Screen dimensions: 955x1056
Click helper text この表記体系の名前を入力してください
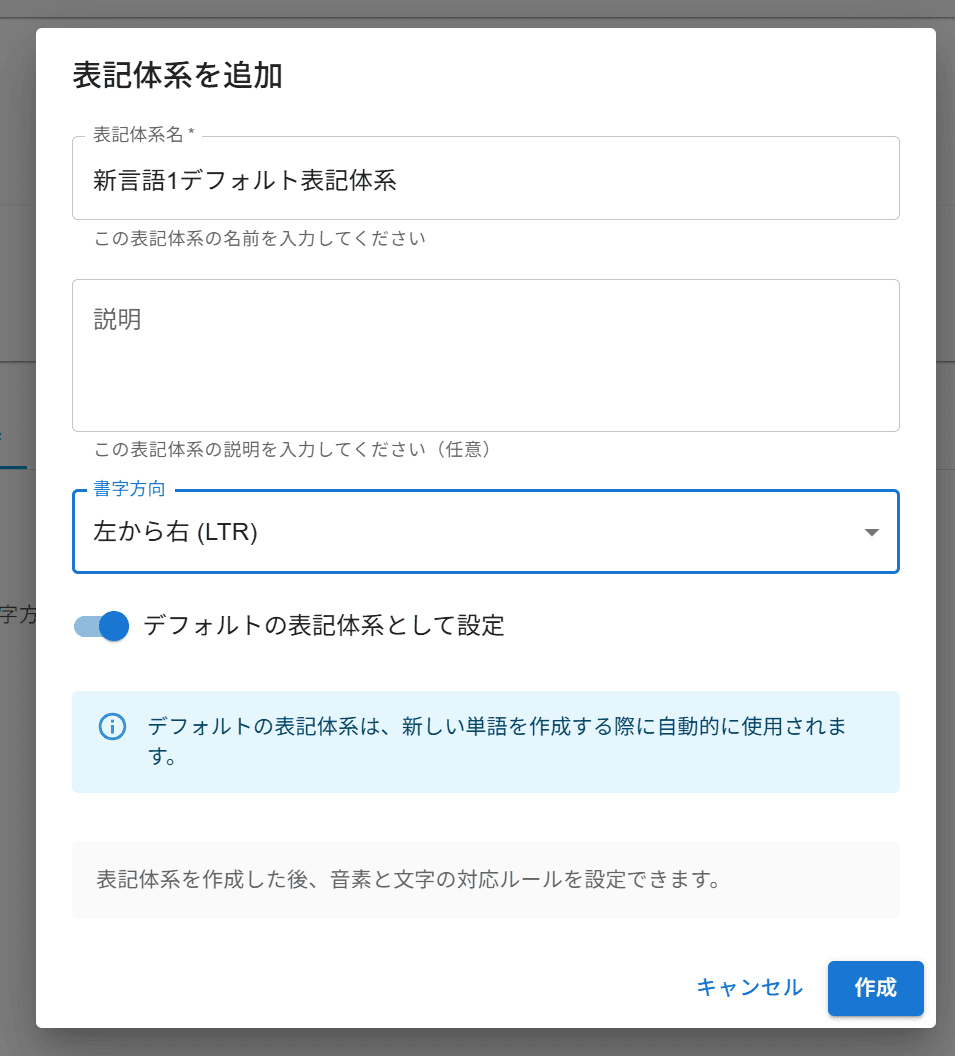(x=260, y=239)
